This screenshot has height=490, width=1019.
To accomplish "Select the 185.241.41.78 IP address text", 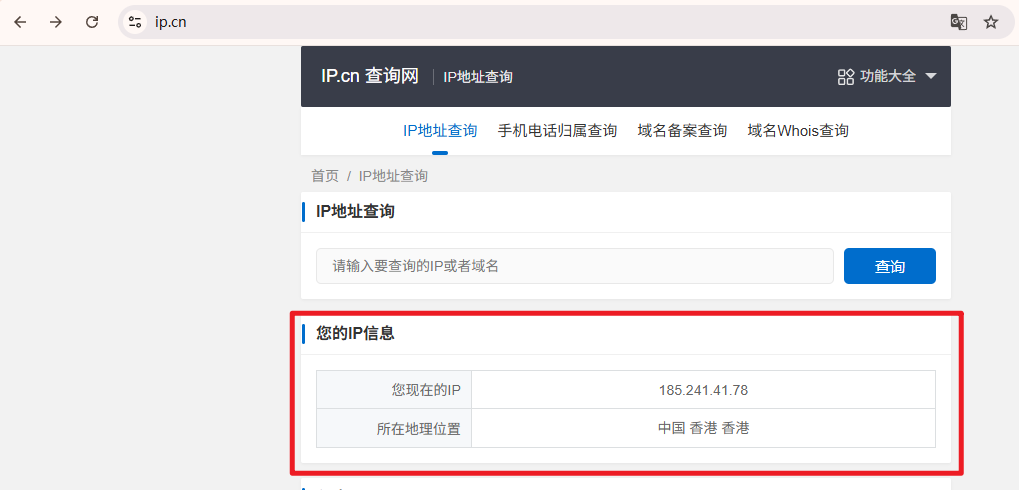I will point(703,391).
